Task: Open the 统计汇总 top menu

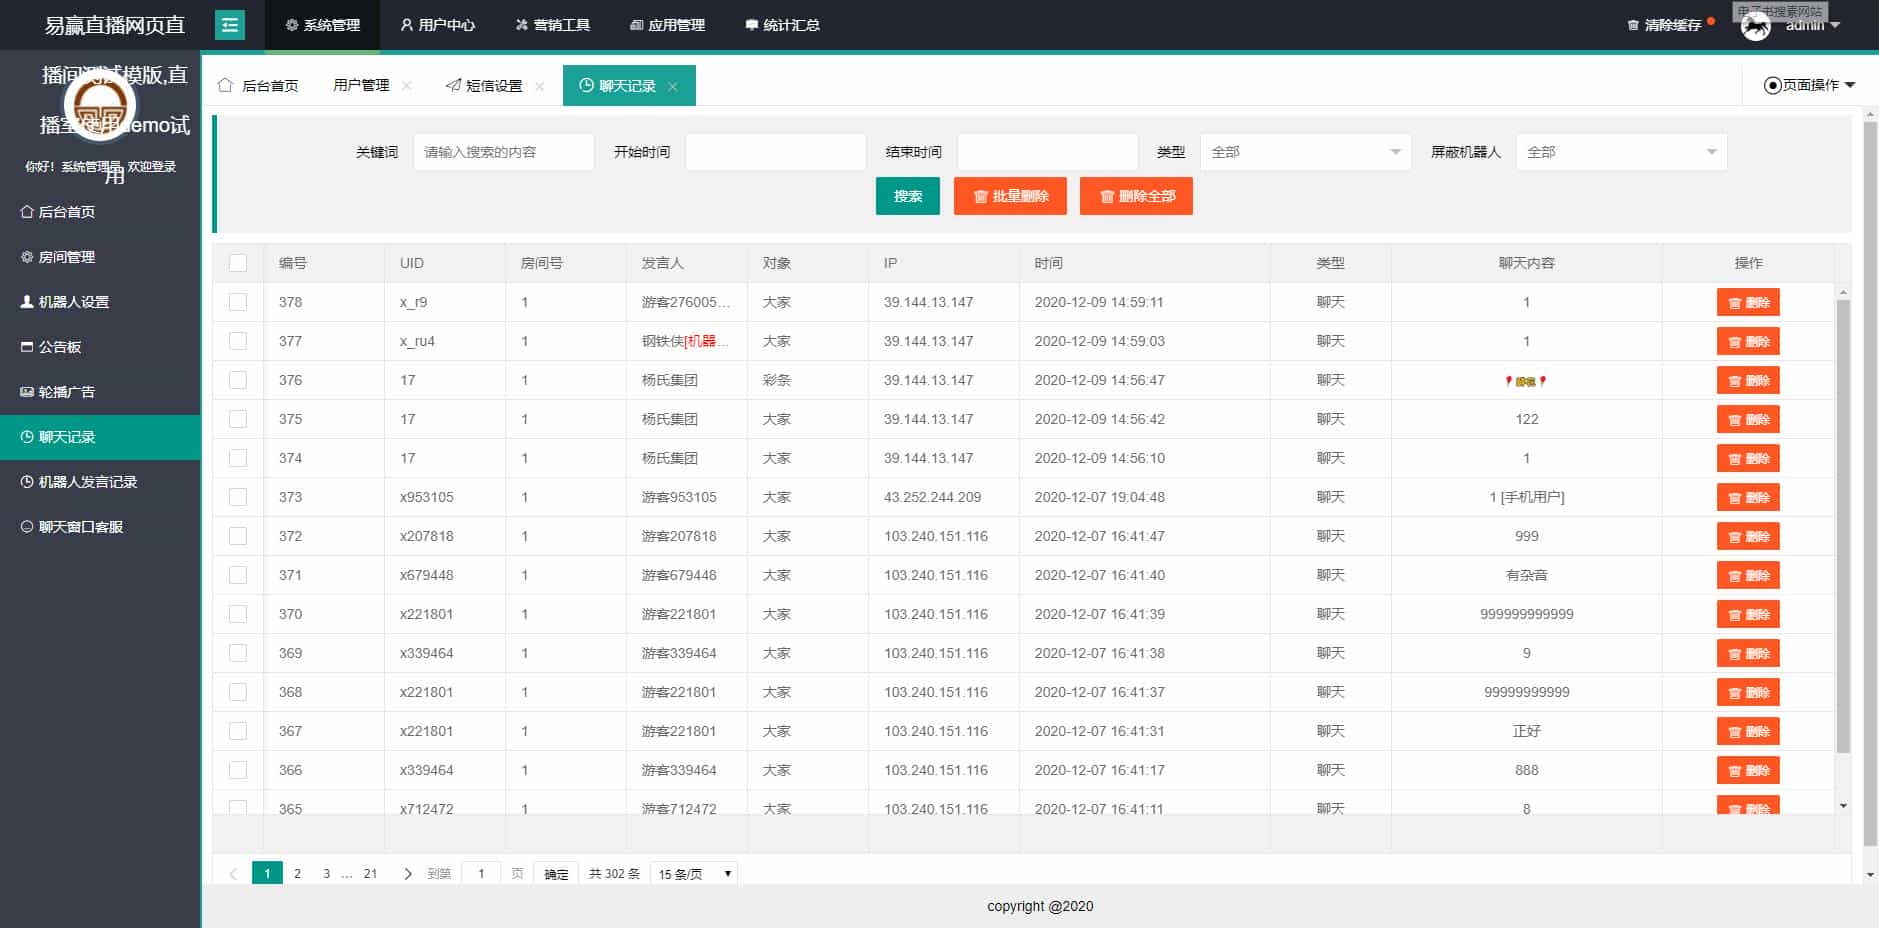Action: pos(782,25)
